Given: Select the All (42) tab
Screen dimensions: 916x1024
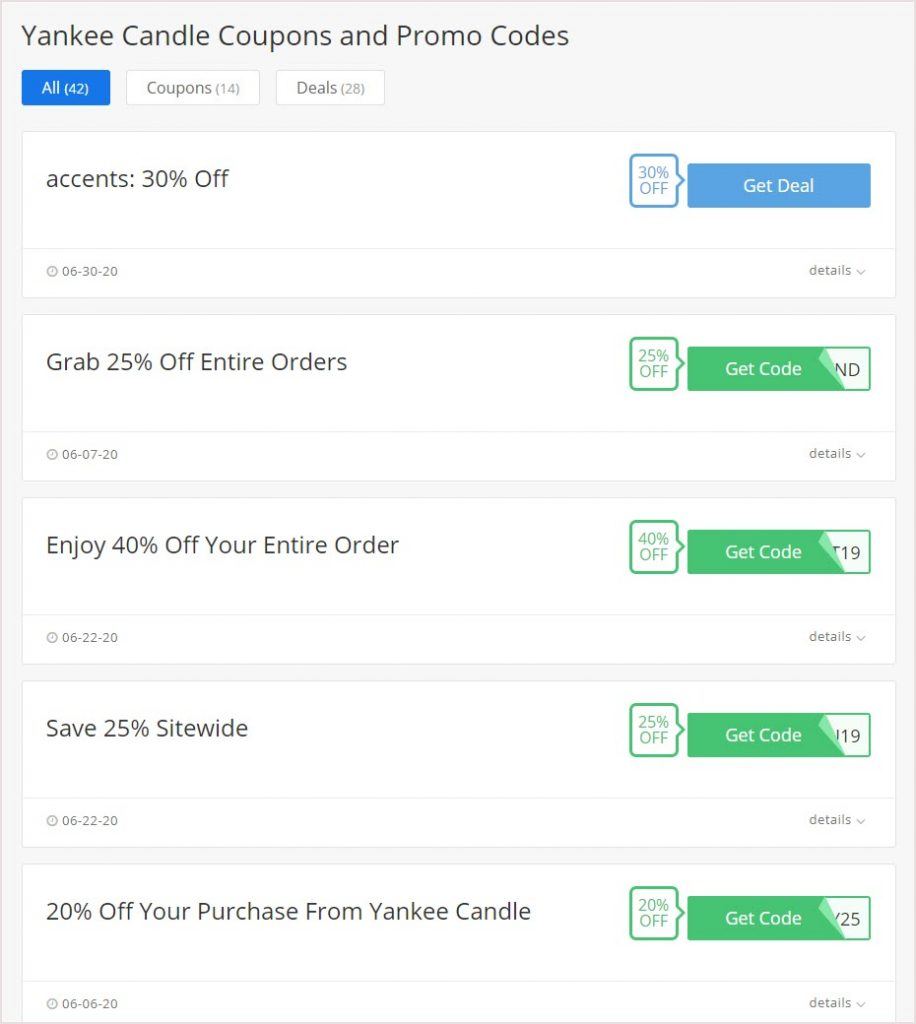Looking at the screenshot, I should (x=65, y=88).
